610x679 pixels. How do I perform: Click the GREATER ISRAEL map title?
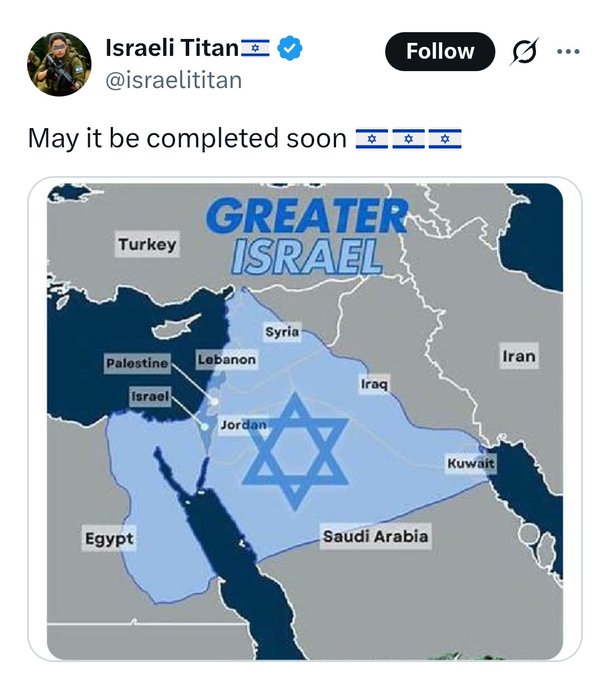click(x=307, y=236)
